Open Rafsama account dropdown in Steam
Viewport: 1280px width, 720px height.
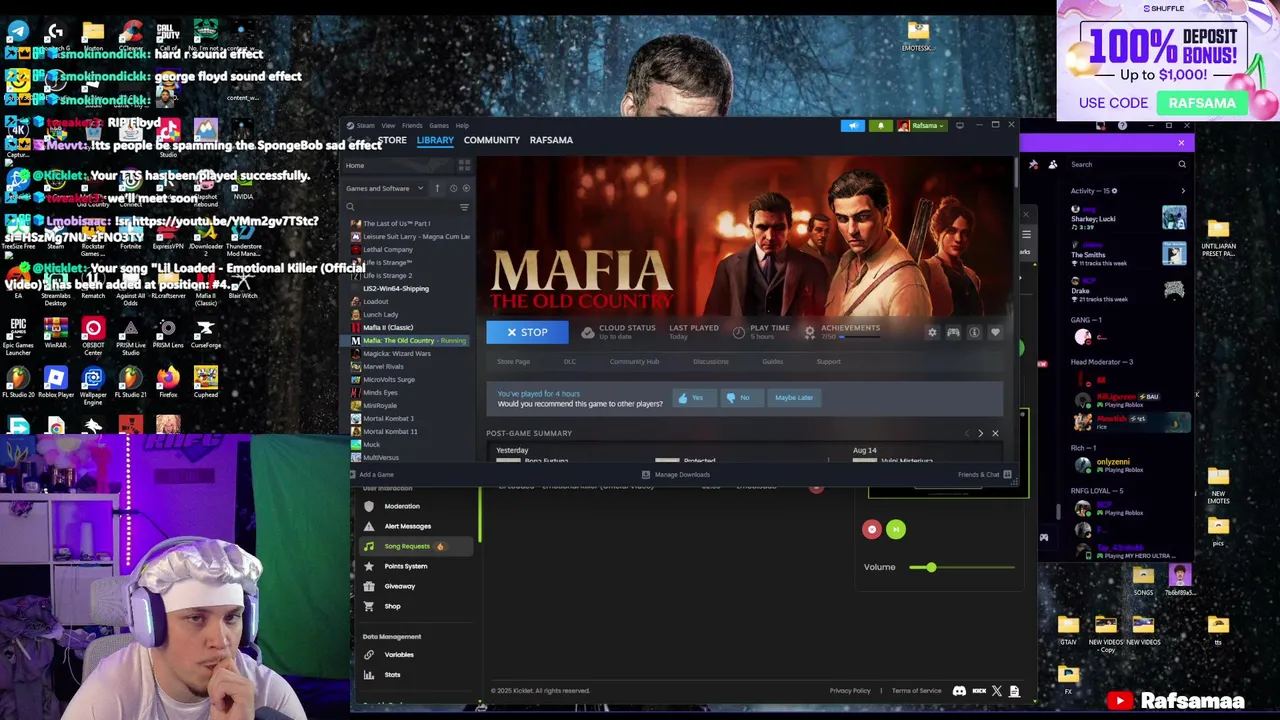point(921,126)
